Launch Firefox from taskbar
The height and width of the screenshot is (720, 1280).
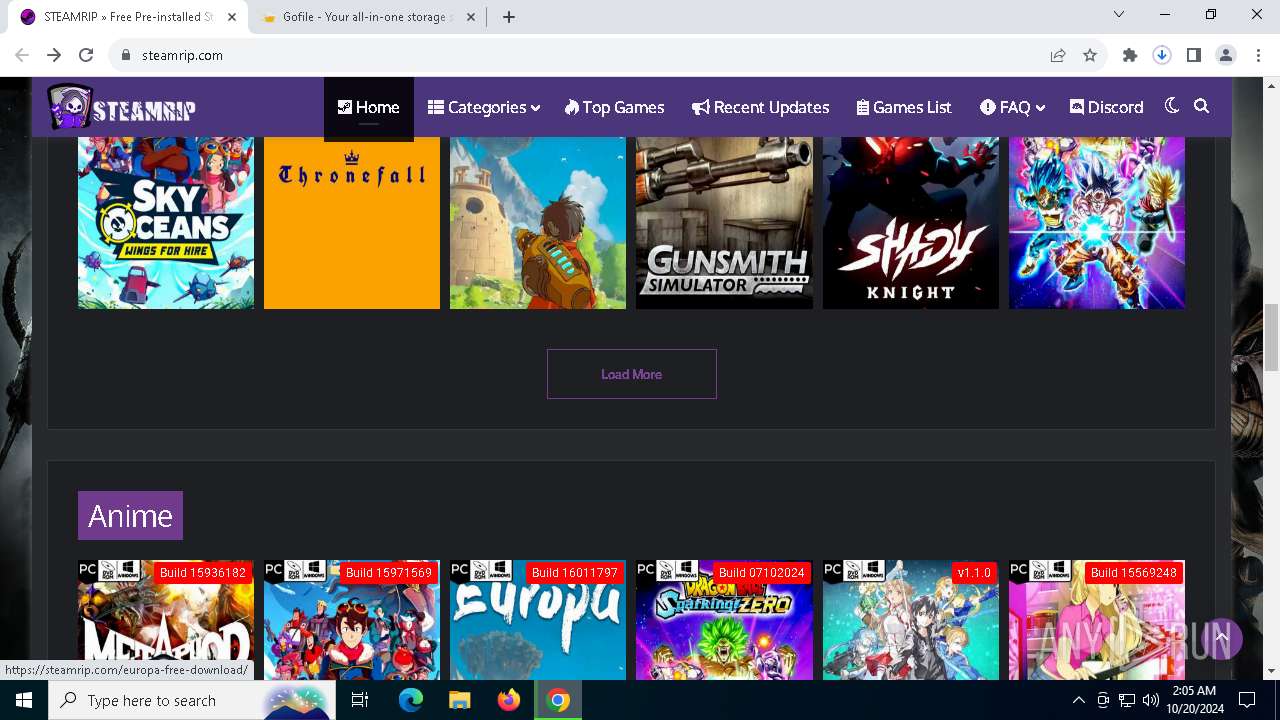tap(509, 700)
